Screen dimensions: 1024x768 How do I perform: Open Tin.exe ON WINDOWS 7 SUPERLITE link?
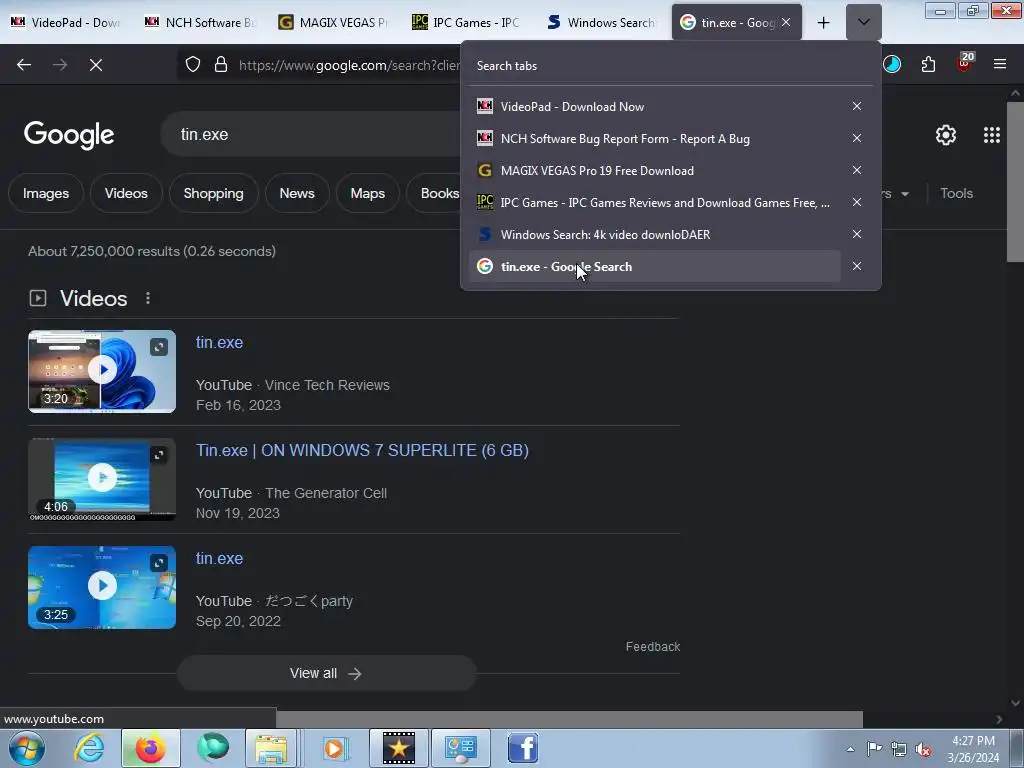(362, 450)
